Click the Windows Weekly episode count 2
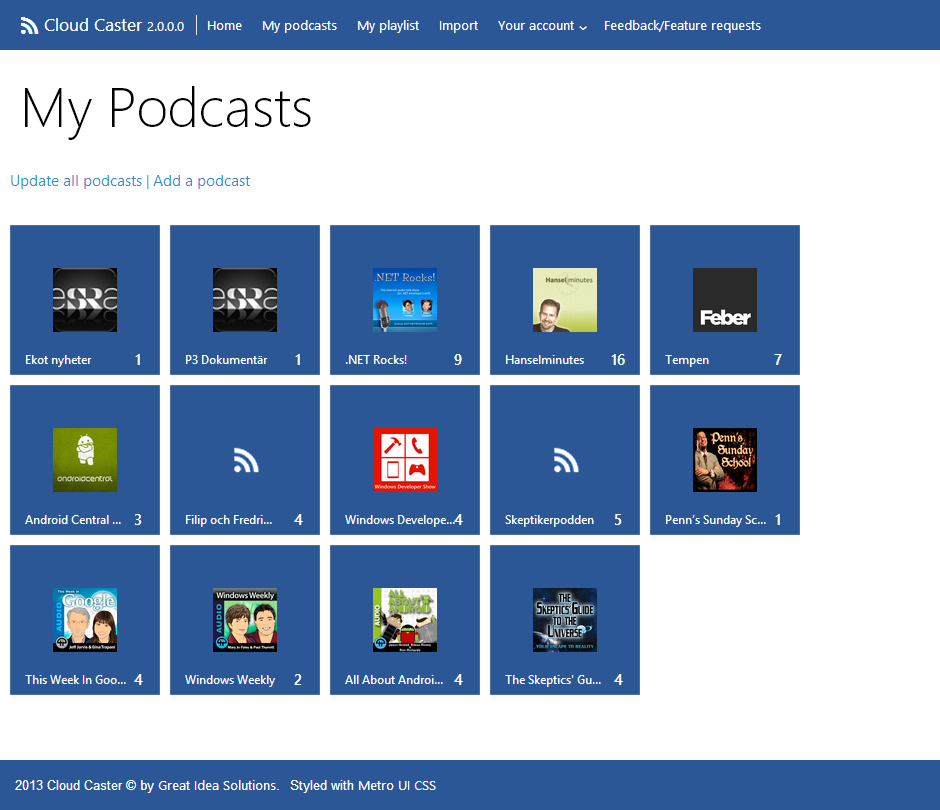The image size is (940, 810). pos(298,680)
